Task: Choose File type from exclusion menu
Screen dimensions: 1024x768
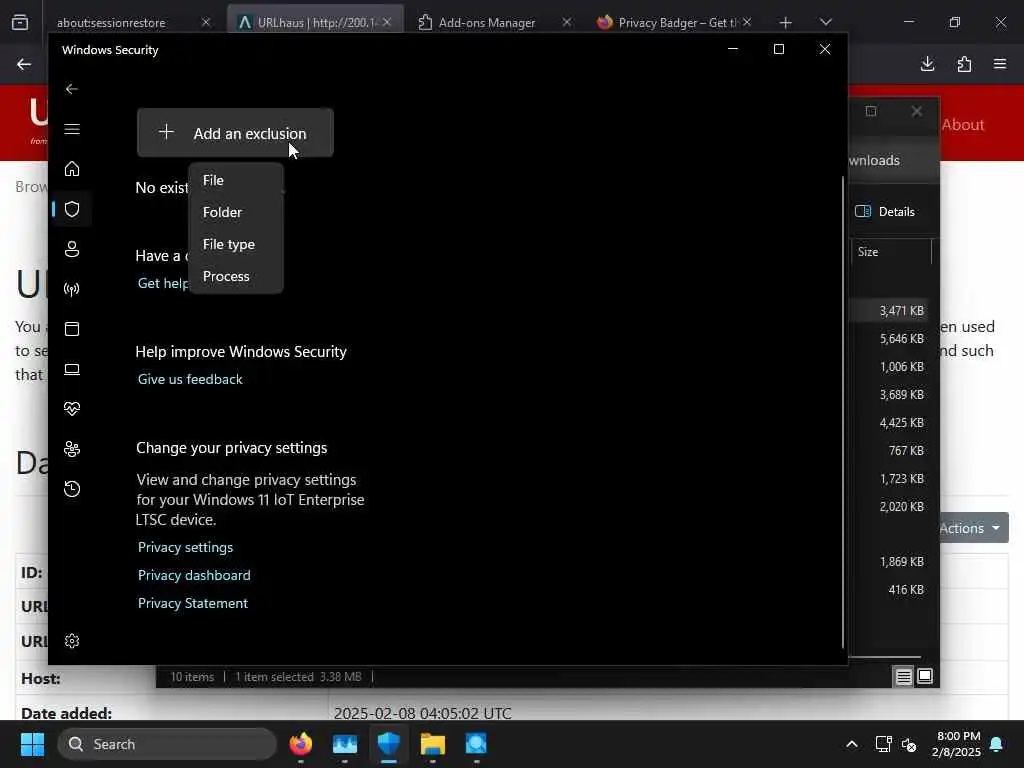Action: pyautogui.click(x=236, y=244)
